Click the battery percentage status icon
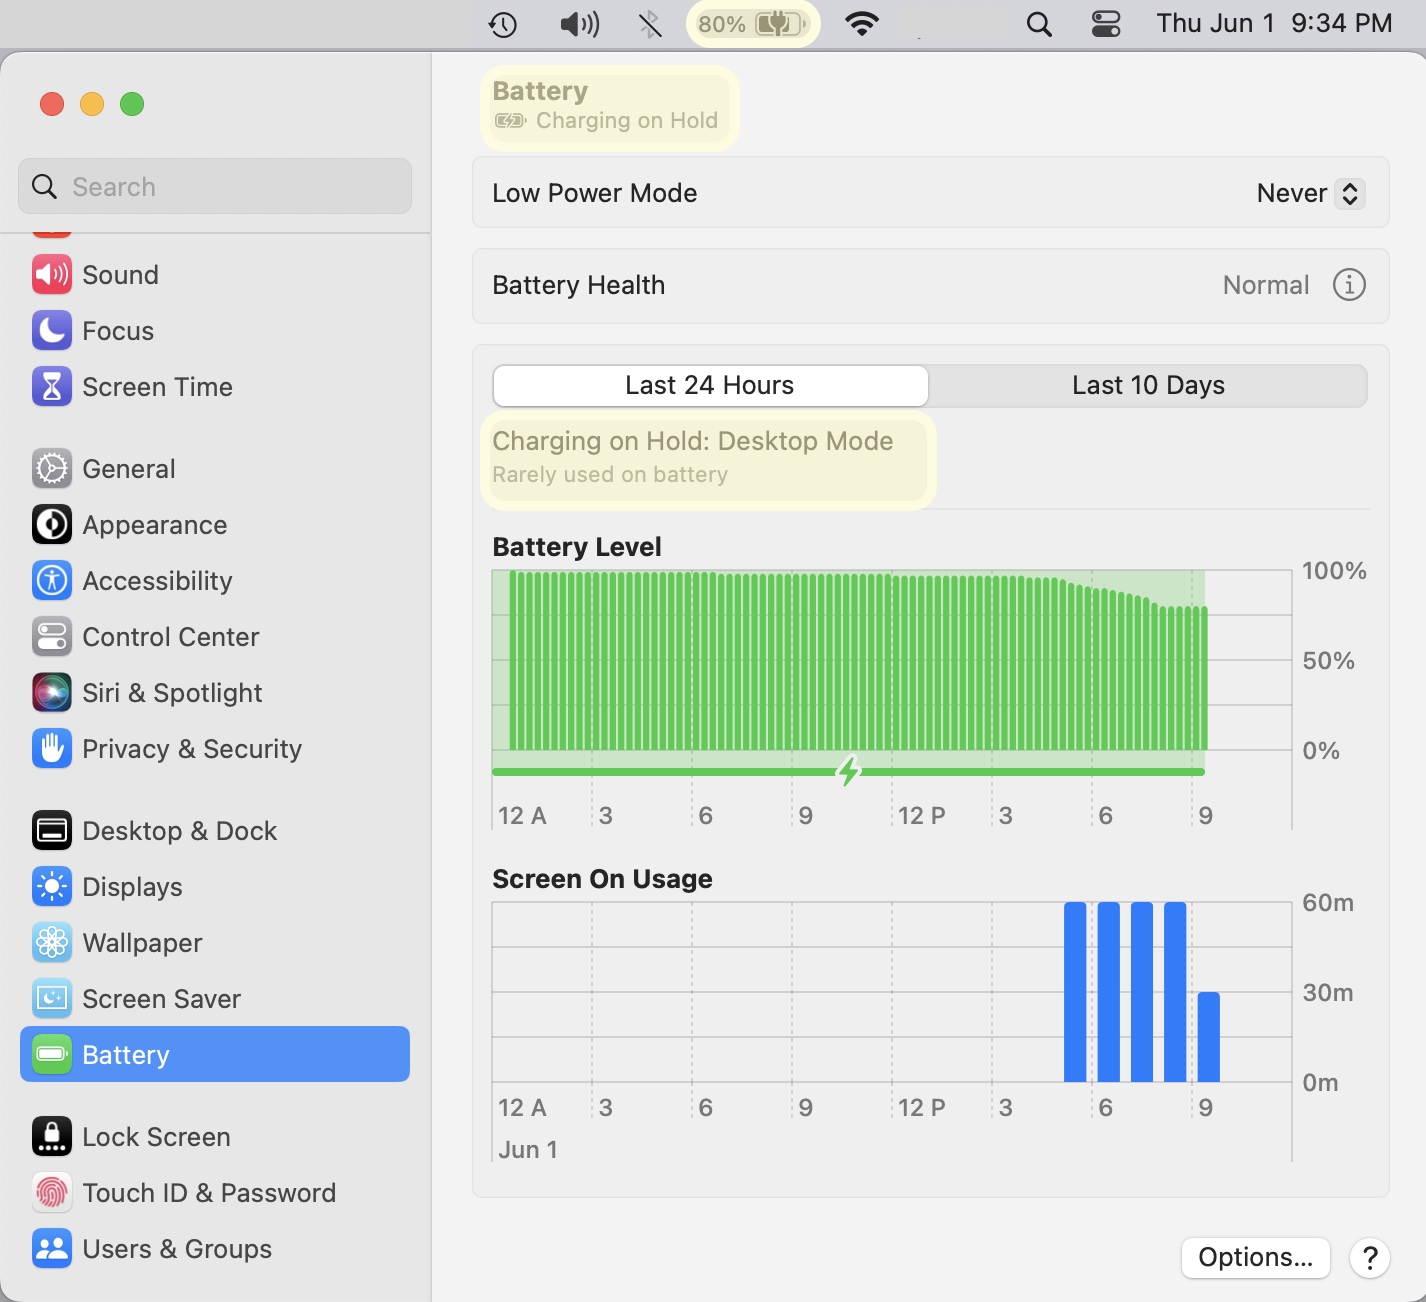The height and width of the screenshot is (1302, 1426). [752, 24]
